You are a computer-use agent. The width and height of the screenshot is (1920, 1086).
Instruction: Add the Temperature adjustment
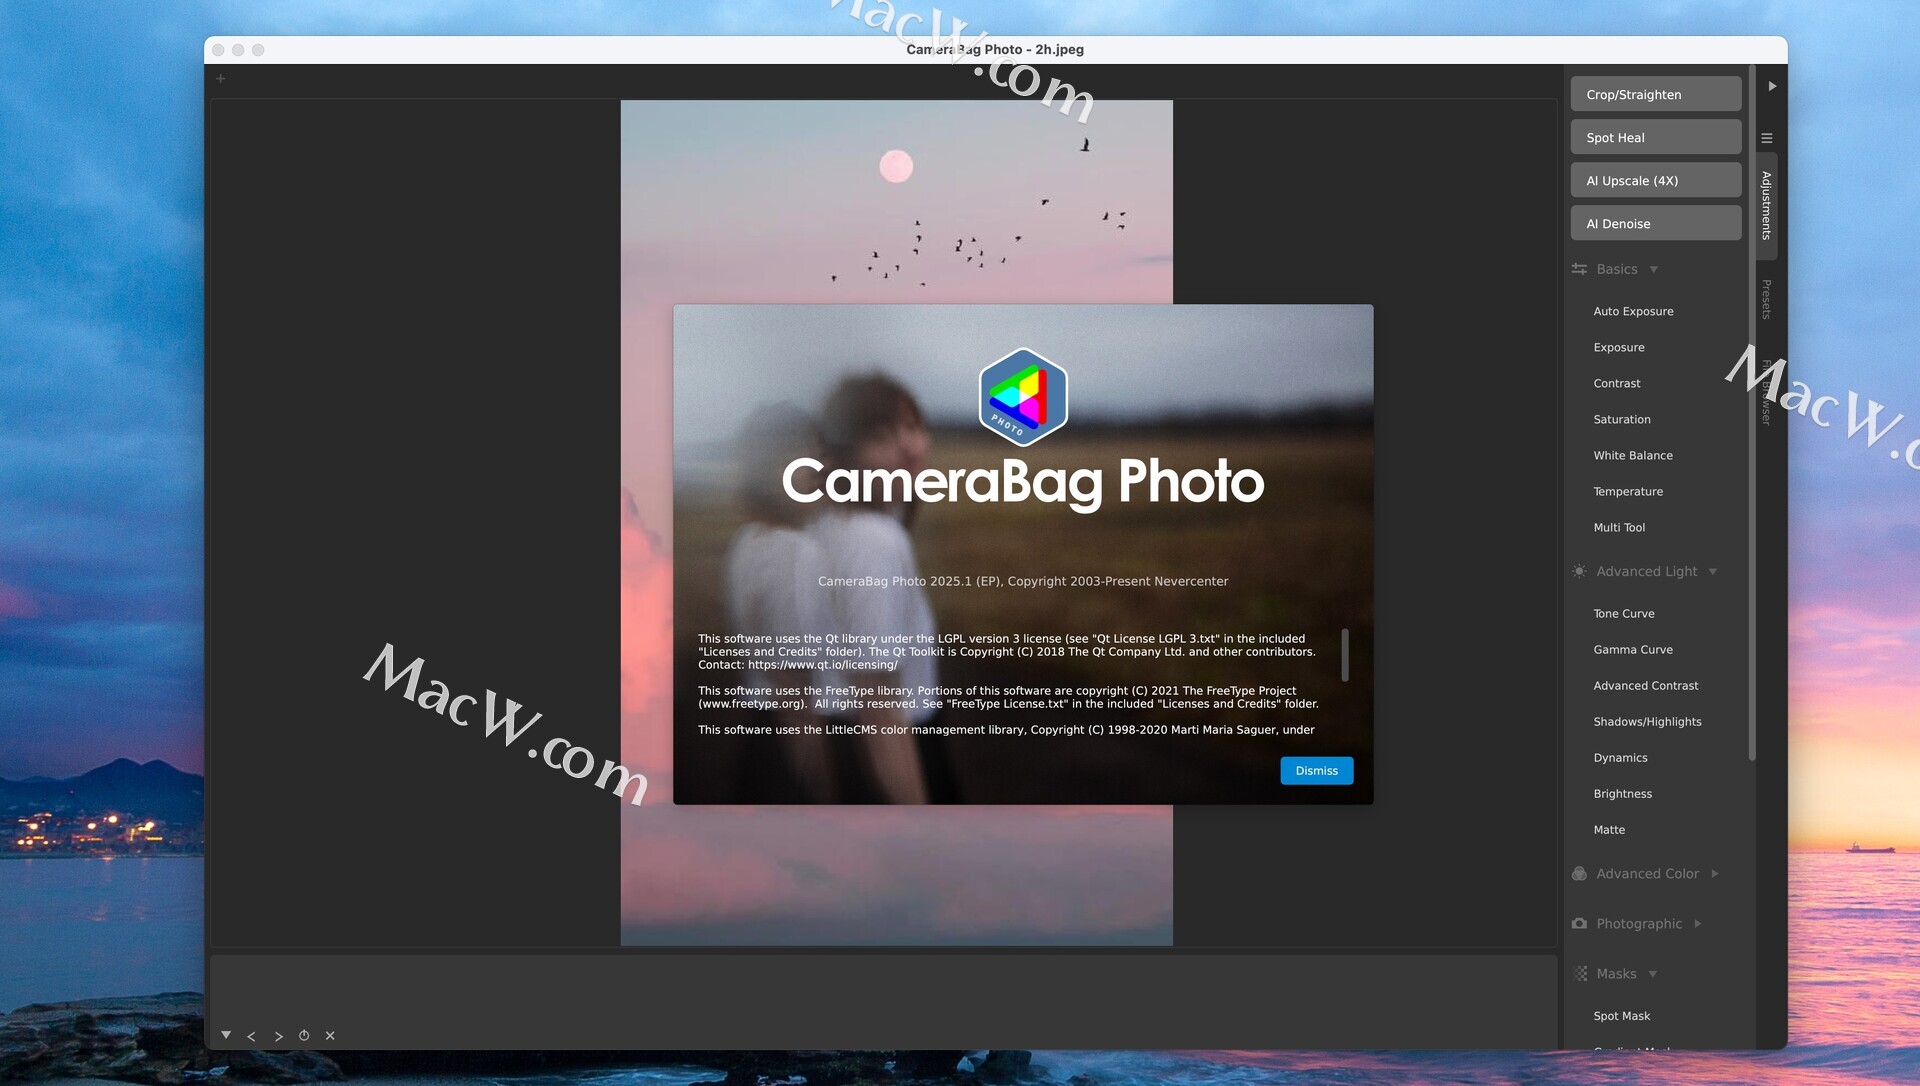(x=1628, y=491)
